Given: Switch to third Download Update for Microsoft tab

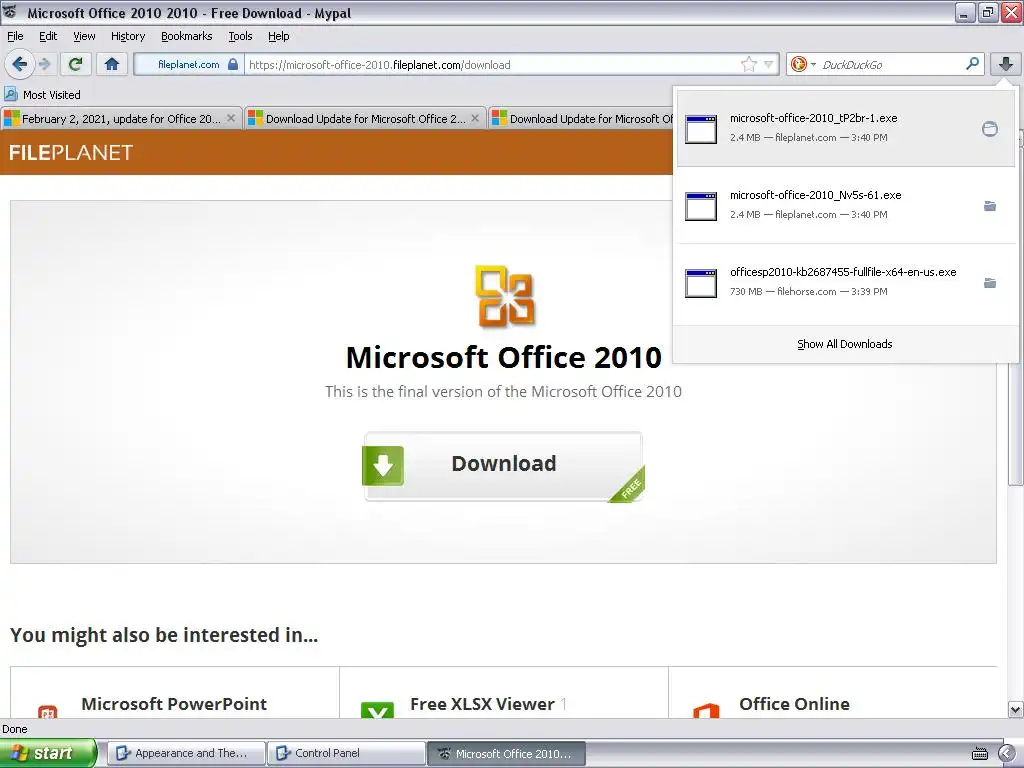Looking at the screenshot, I should 581,118.
